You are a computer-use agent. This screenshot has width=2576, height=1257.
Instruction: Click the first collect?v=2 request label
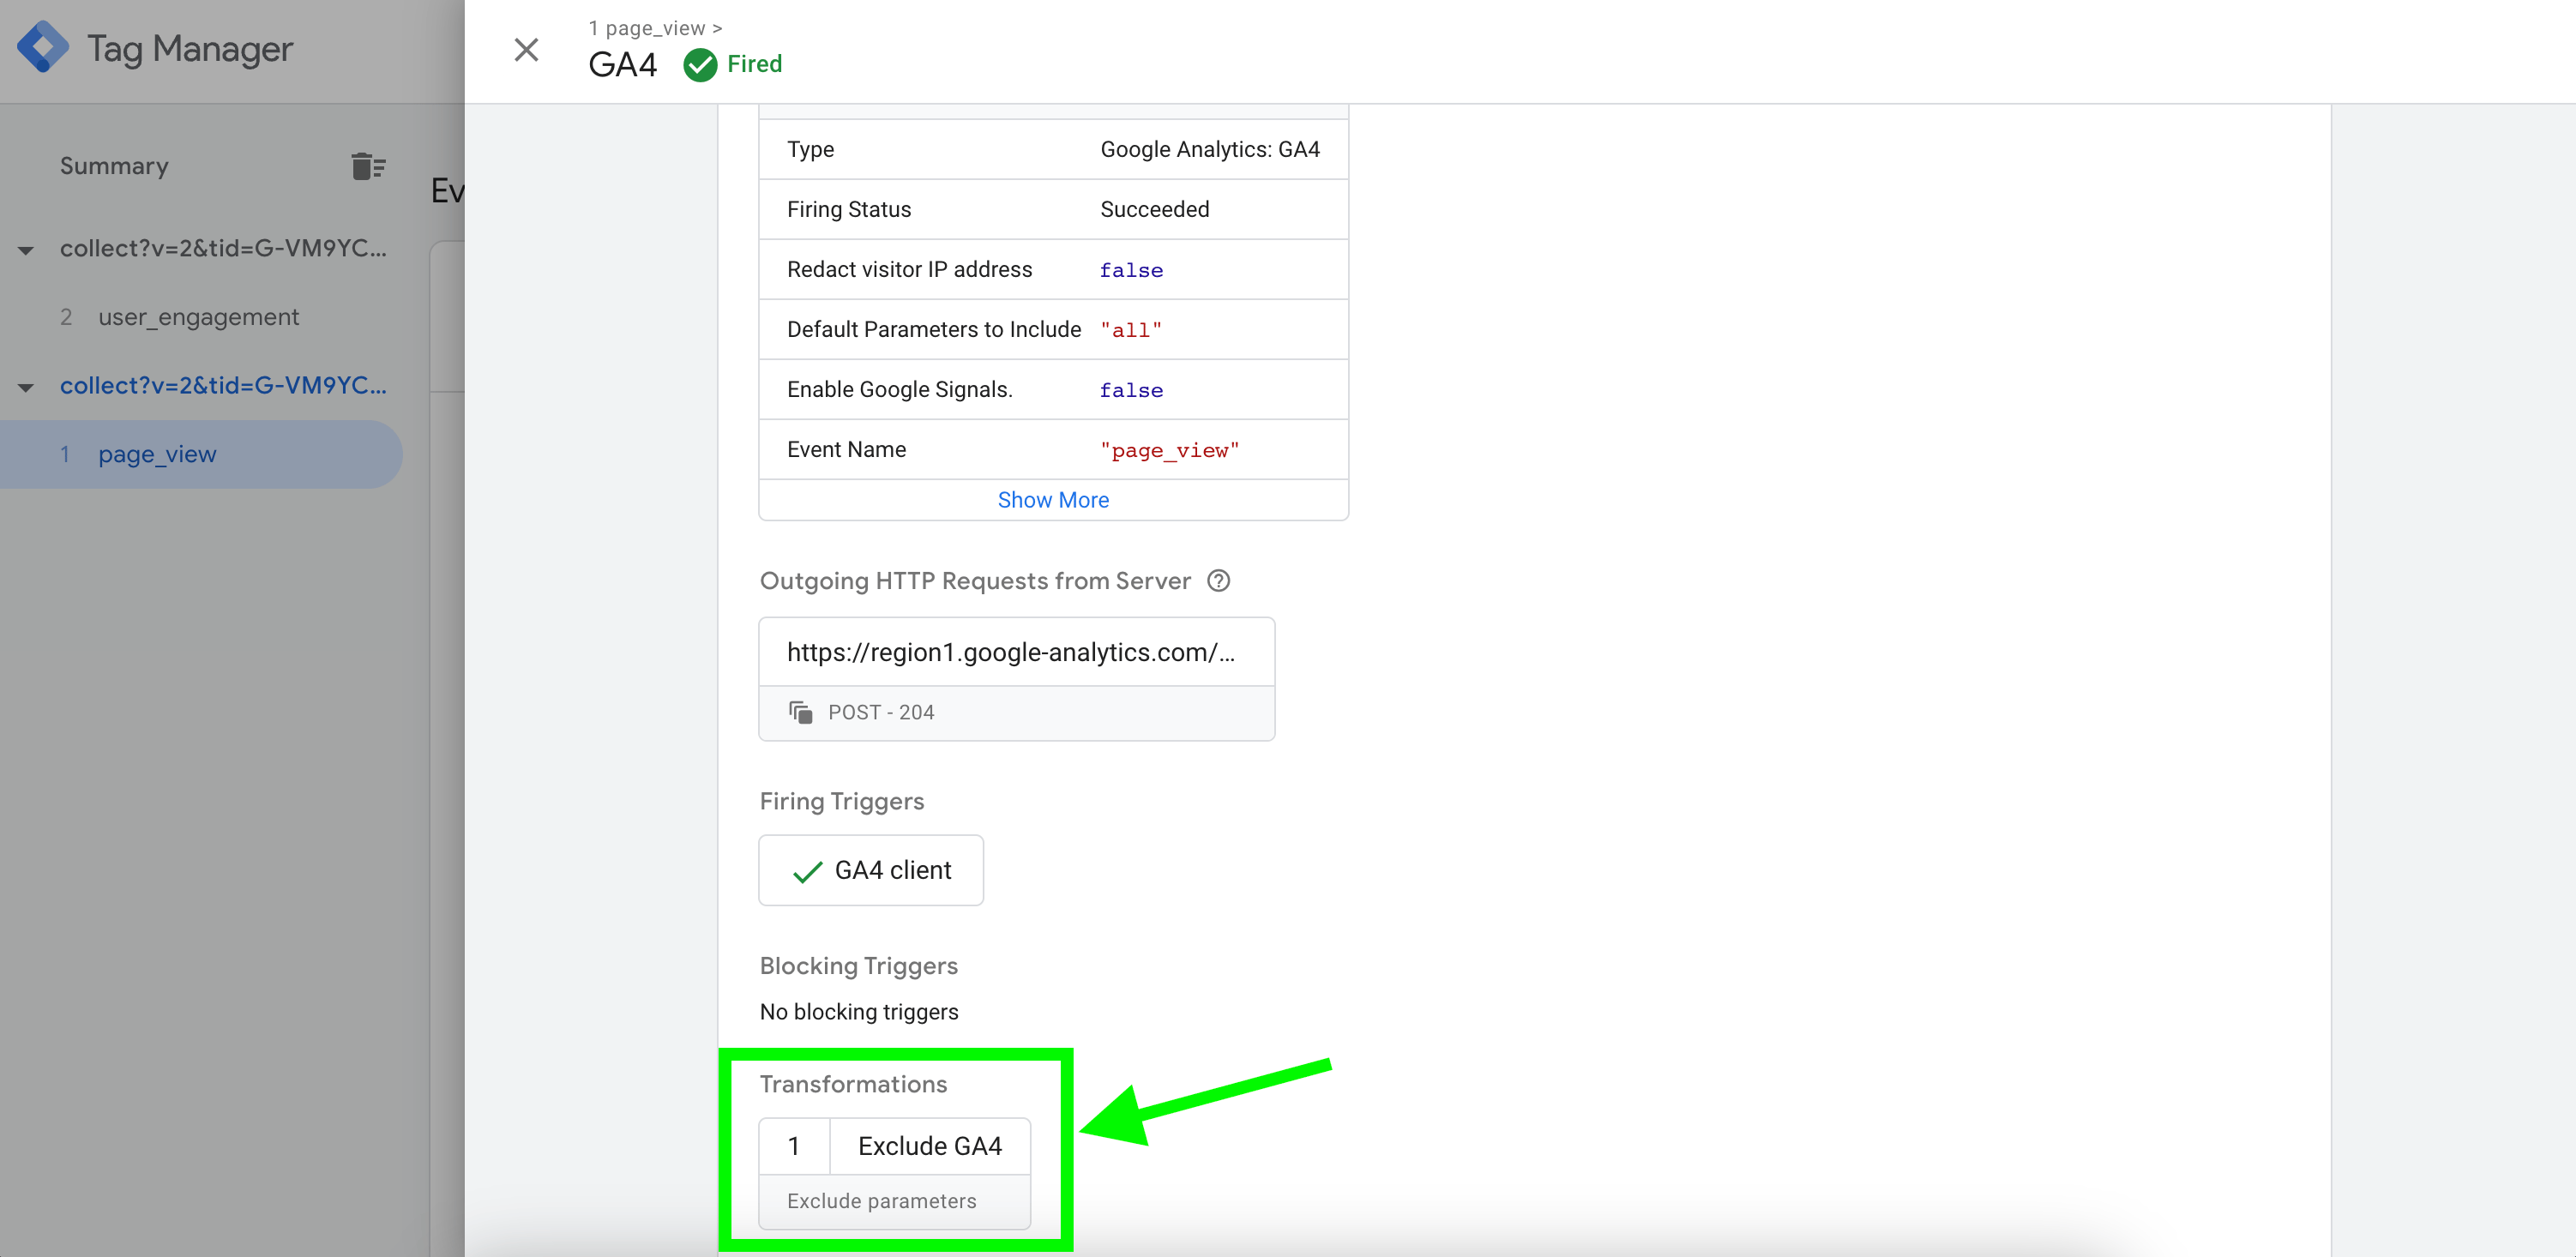[223, 248]
